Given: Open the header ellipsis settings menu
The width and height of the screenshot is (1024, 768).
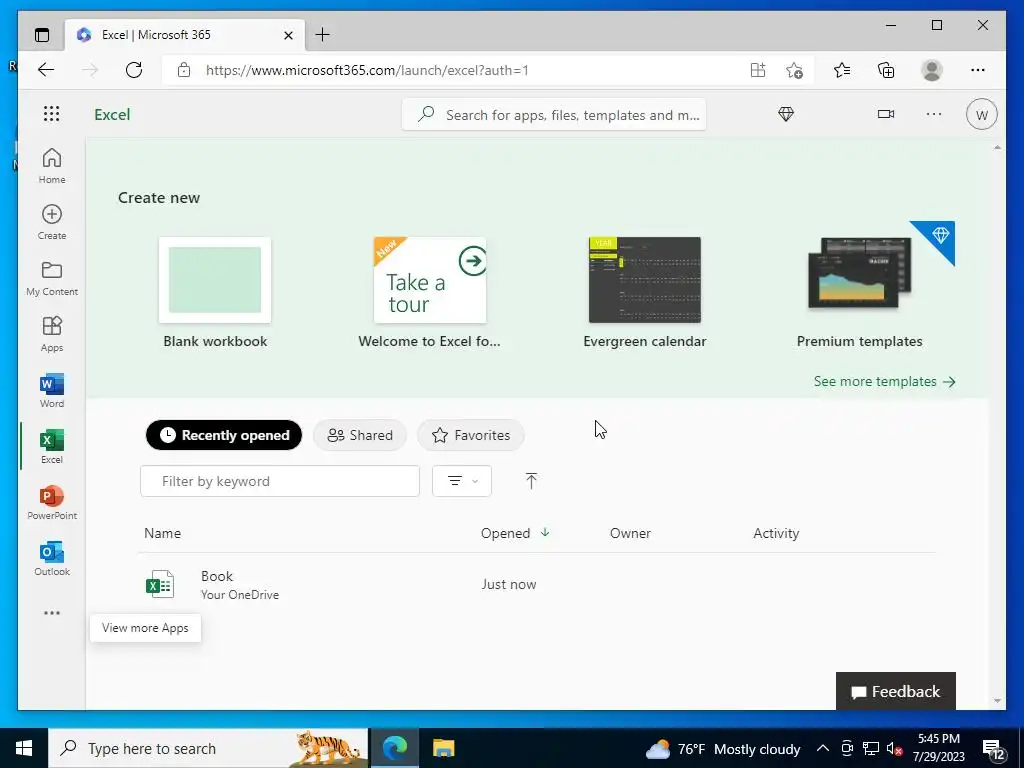Looking at the screenshot, I should 934,114.
